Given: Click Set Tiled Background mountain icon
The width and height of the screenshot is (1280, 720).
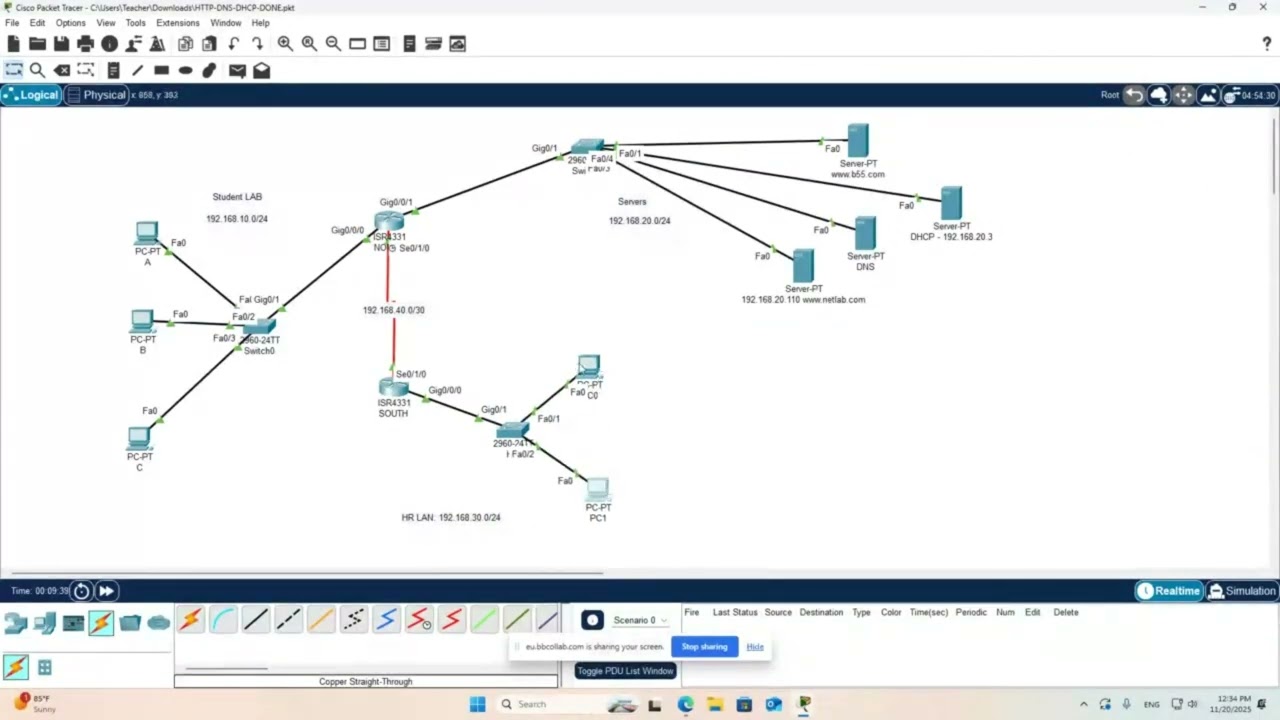Looking at the screenshot, I should (1209, 95).
